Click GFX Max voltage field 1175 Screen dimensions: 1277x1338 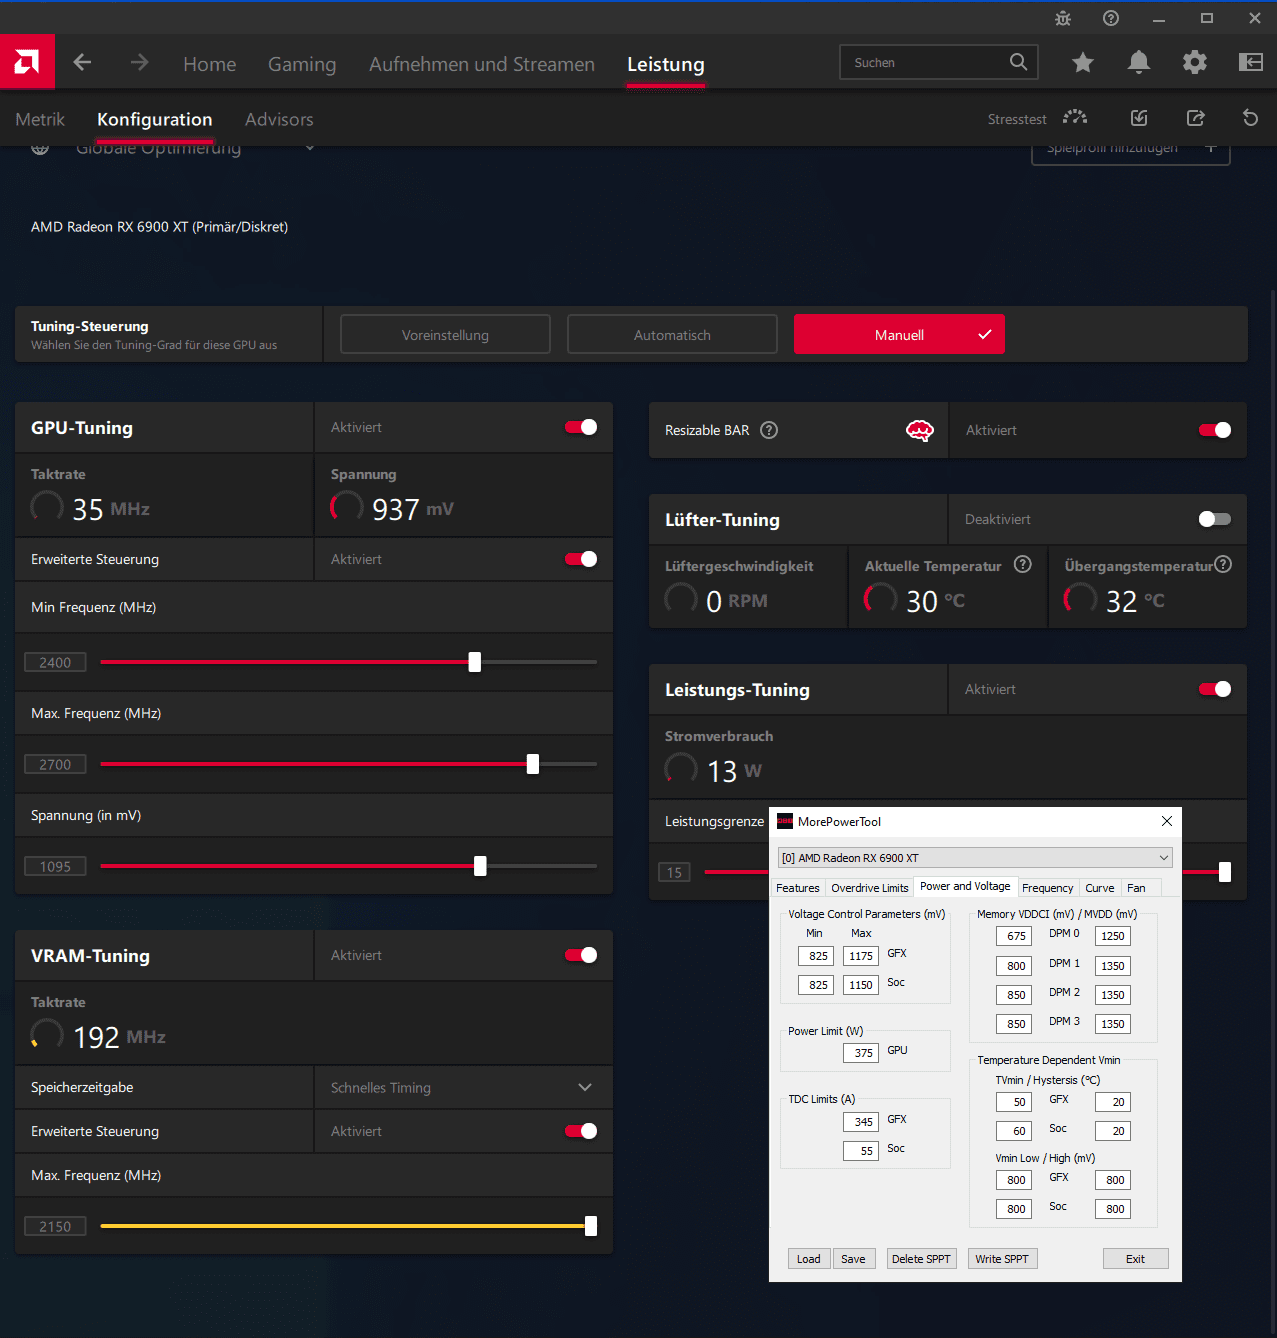tap(861, 955)
